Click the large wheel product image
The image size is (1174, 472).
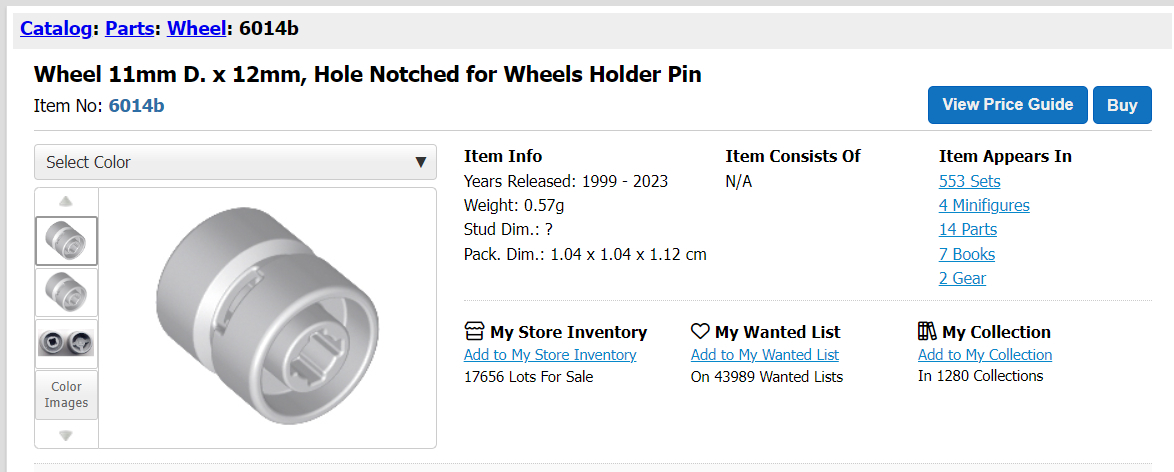point(268,318)
